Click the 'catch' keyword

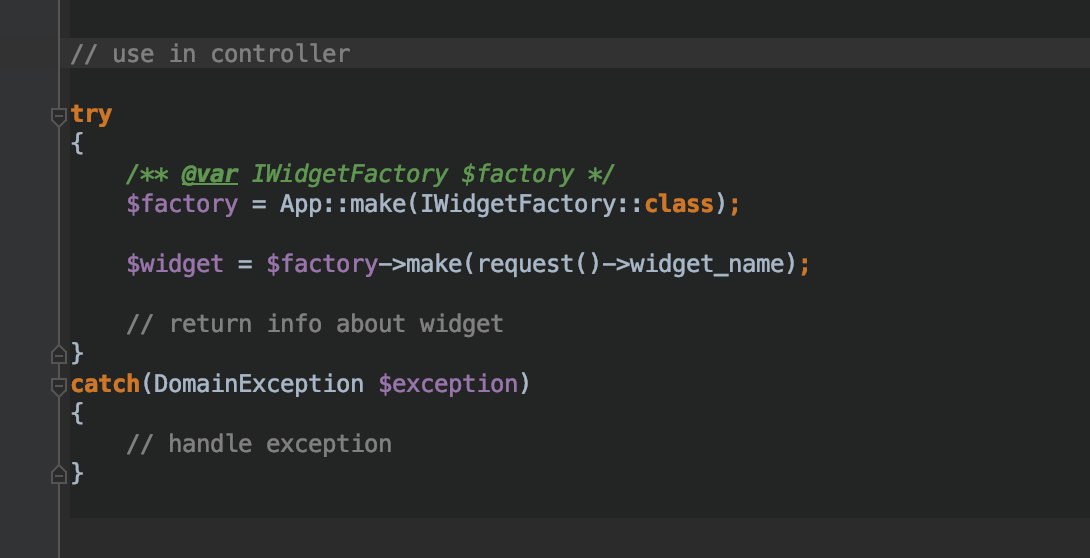106,384
